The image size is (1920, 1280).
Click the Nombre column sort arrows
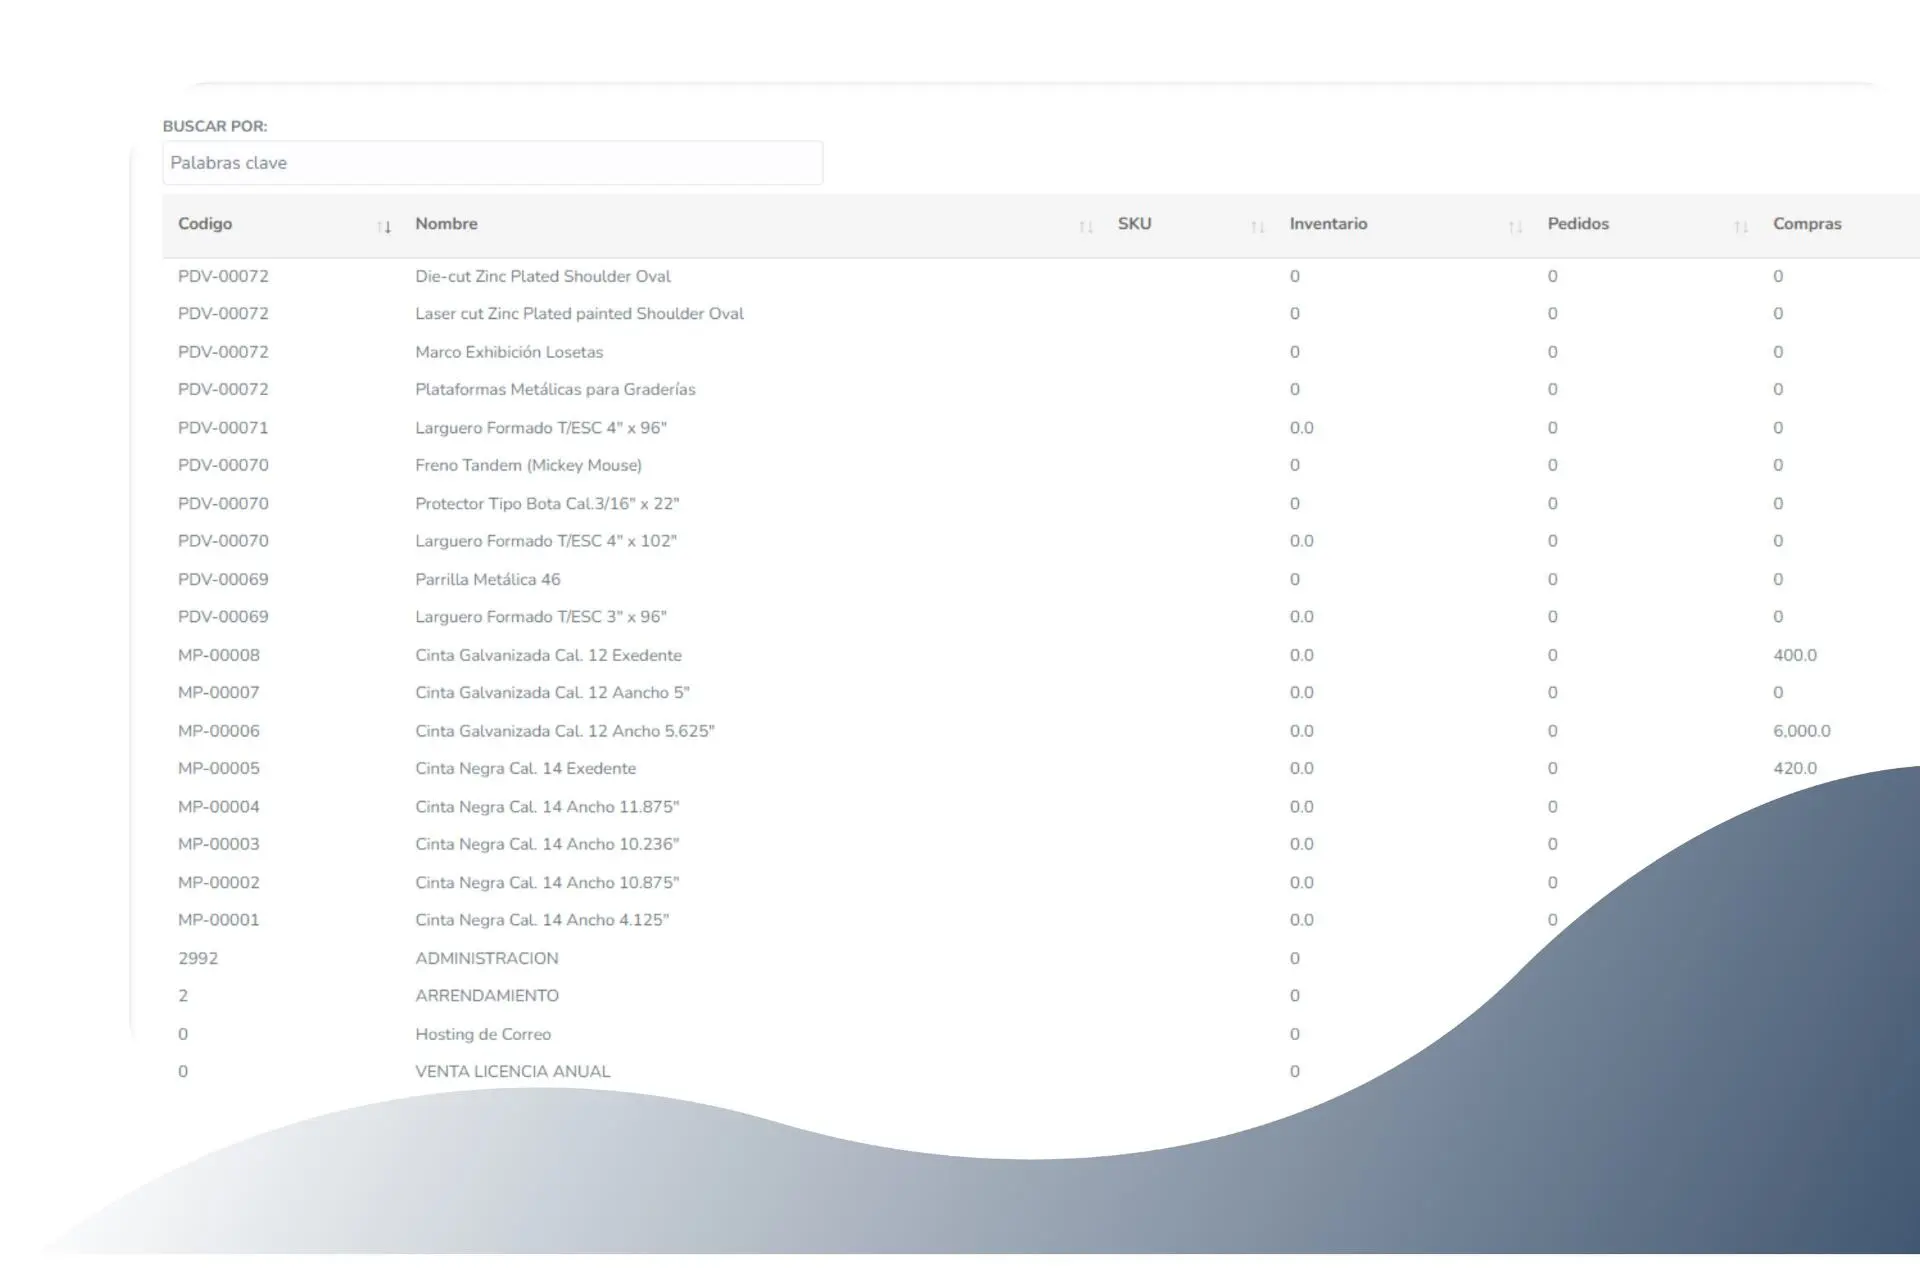(1086, 227)
